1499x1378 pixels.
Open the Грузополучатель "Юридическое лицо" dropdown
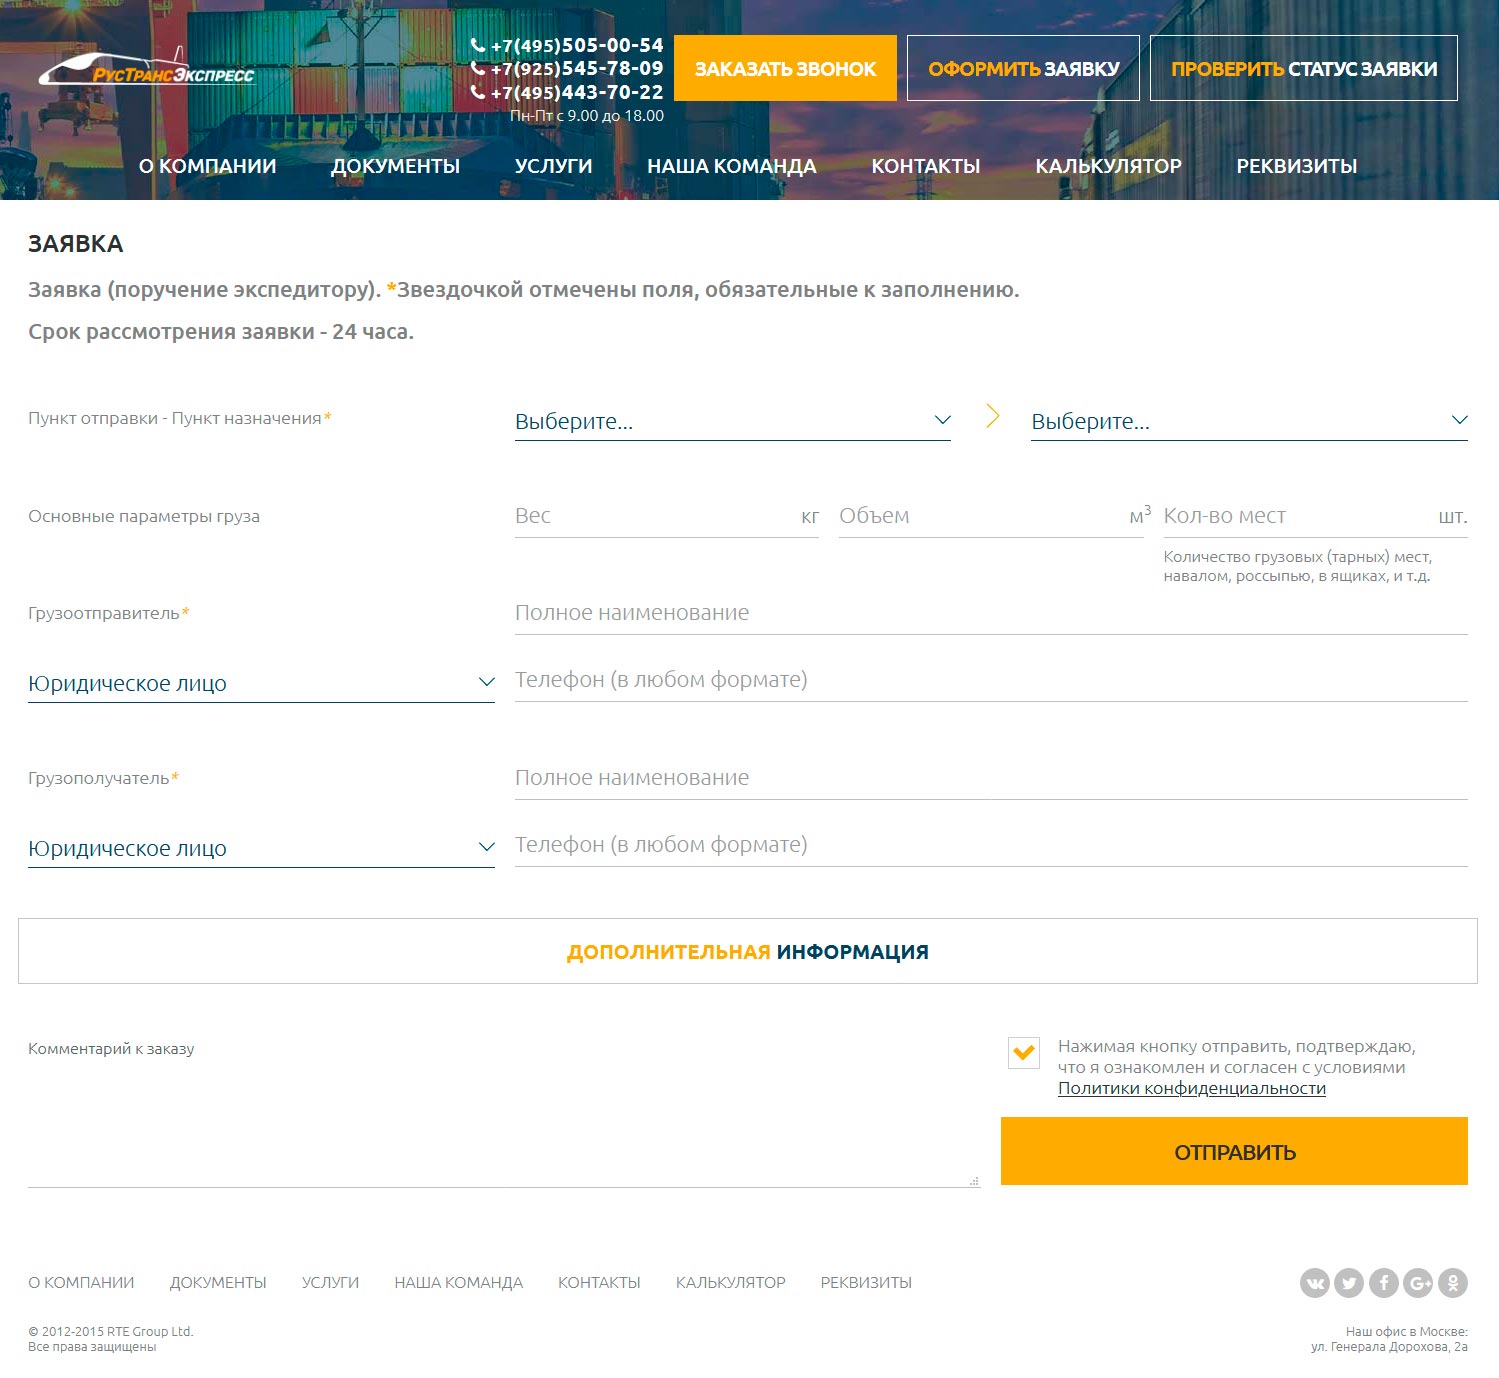[261, 848]
